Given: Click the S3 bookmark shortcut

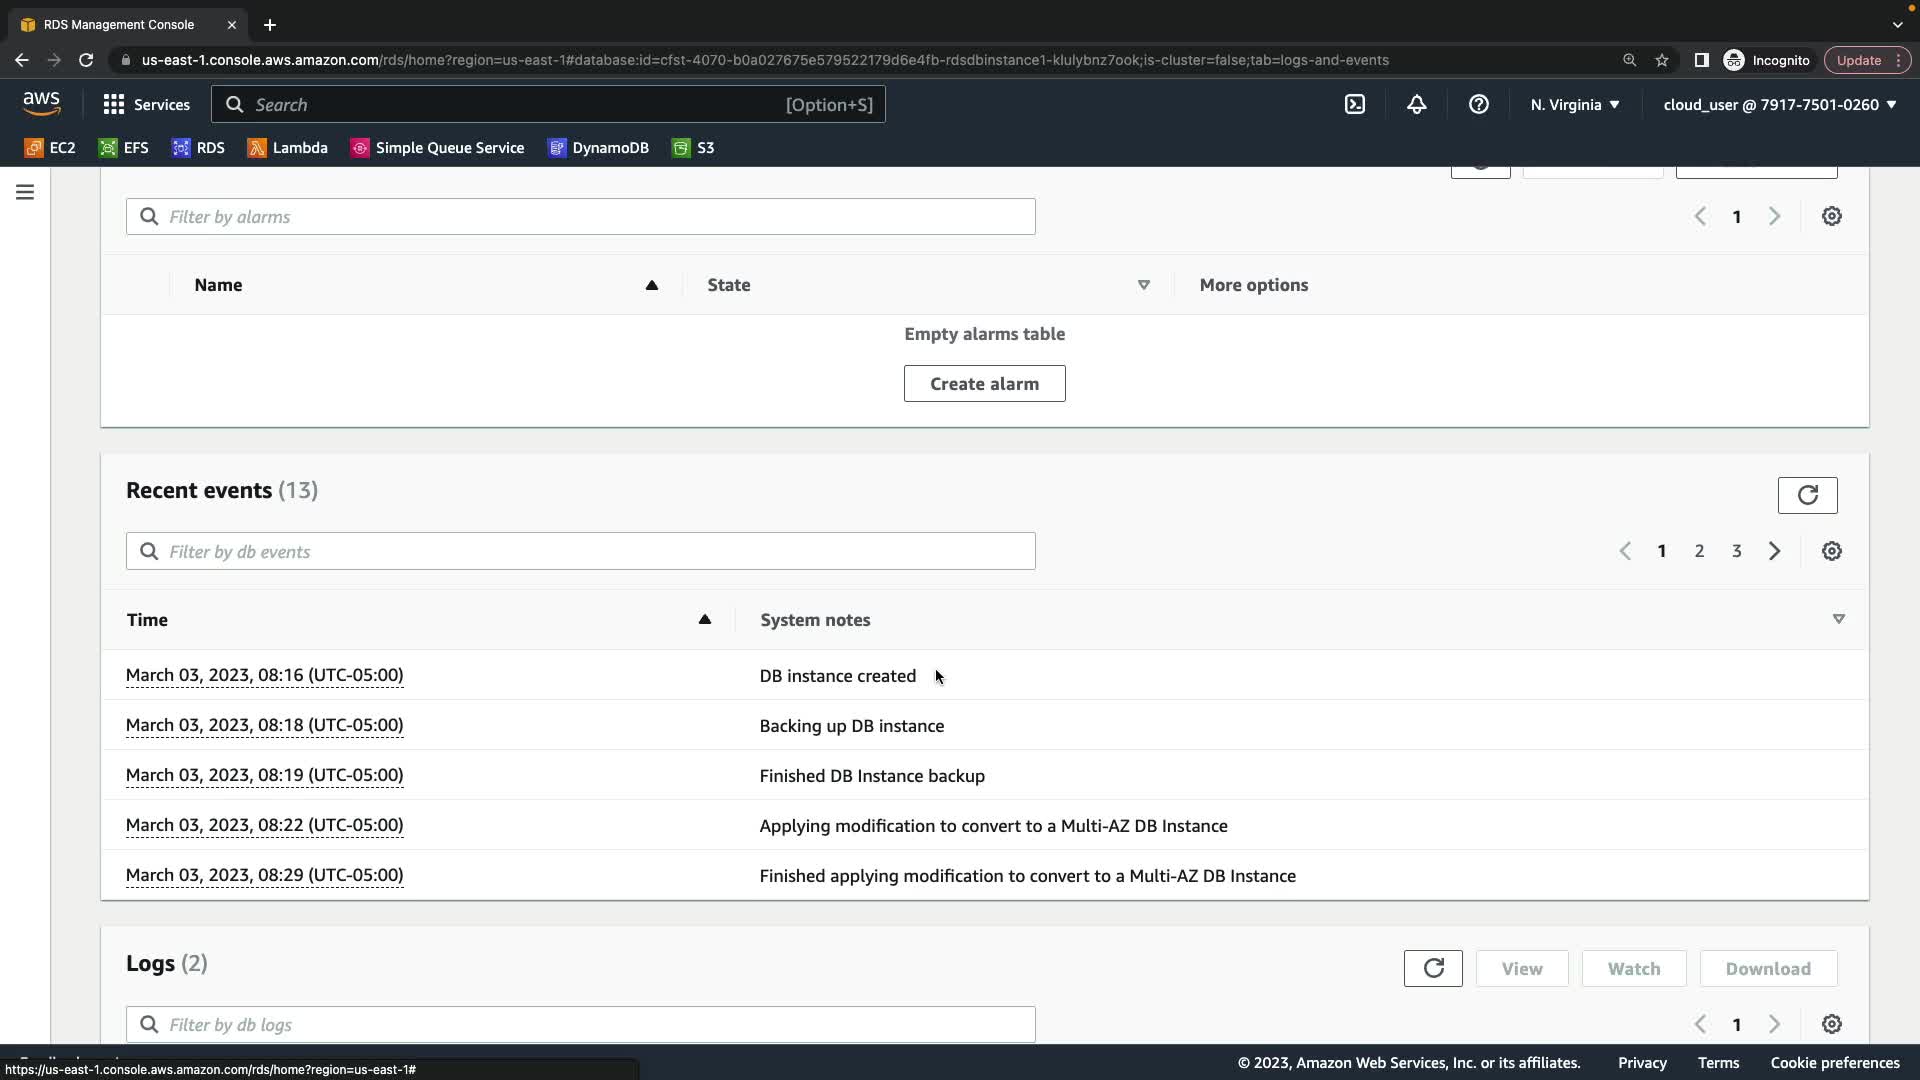Looking at the screenshot, I should [x=693, y=148].
